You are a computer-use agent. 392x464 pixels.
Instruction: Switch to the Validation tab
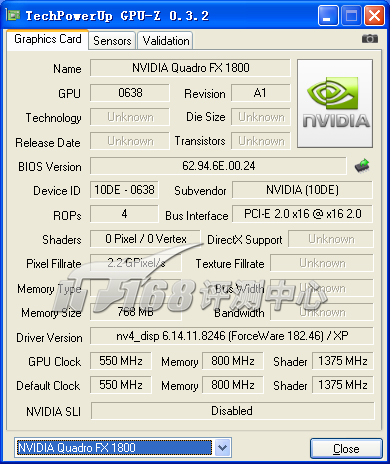166,41
